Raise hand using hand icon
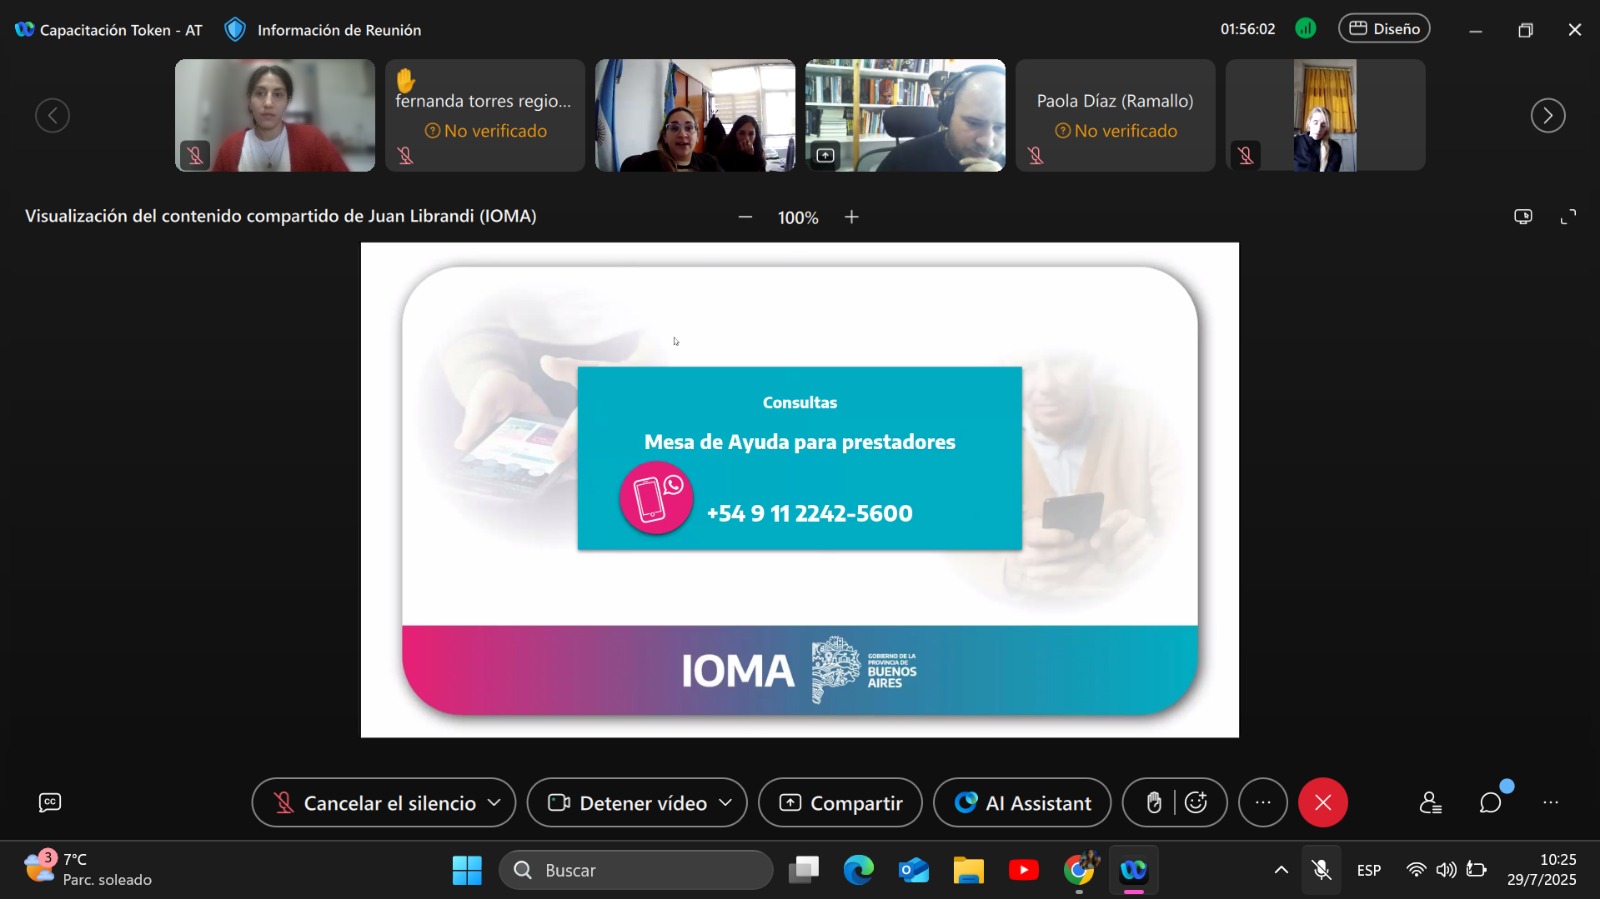Screen dimensions: 1600x899 coord(1154,803)
